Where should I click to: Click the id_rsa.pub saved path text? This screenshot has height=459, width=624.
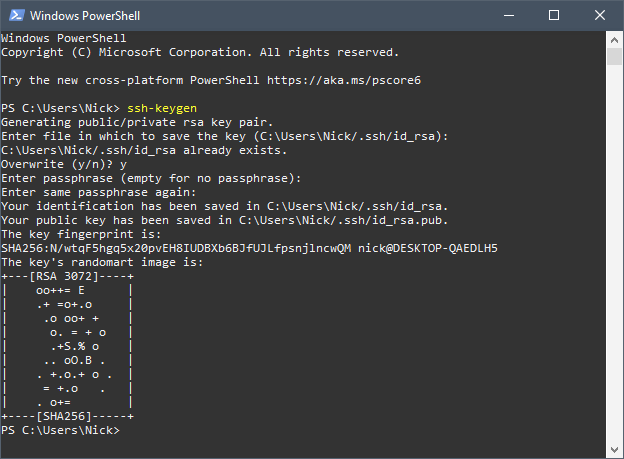click(x=343, y=220)
